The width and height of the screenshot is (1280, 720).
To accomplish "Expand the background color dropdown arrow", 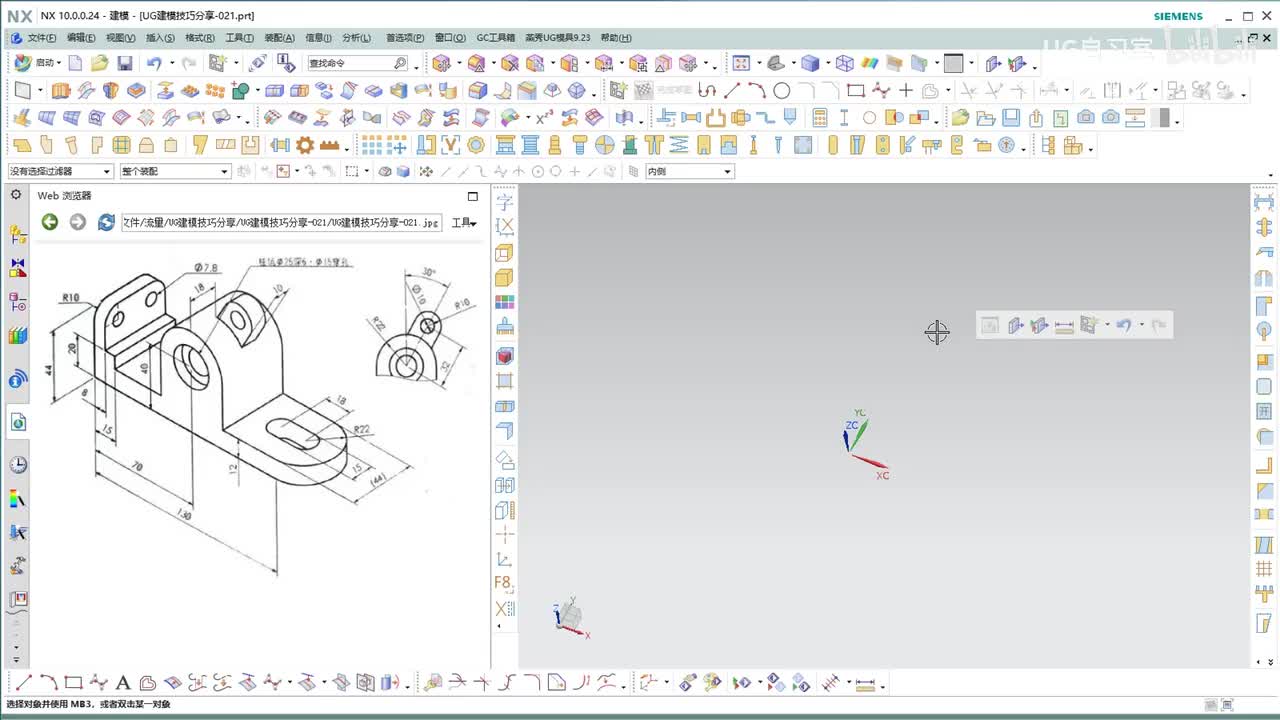I will pyautogui.click(x=970, y=63).
